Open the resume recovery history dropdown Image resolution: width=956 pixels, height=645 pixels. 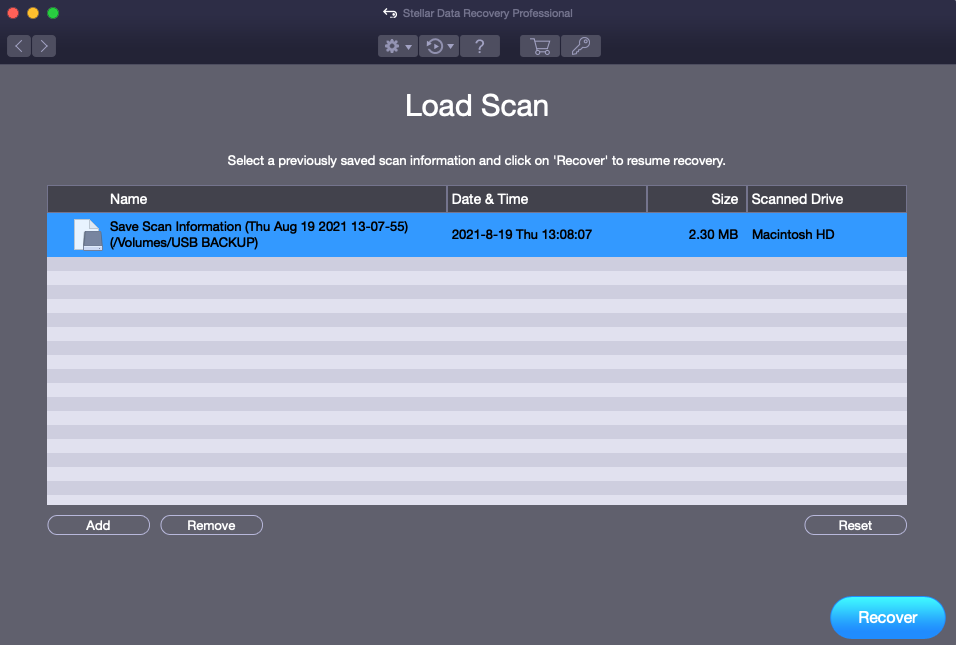pos(438,46)
